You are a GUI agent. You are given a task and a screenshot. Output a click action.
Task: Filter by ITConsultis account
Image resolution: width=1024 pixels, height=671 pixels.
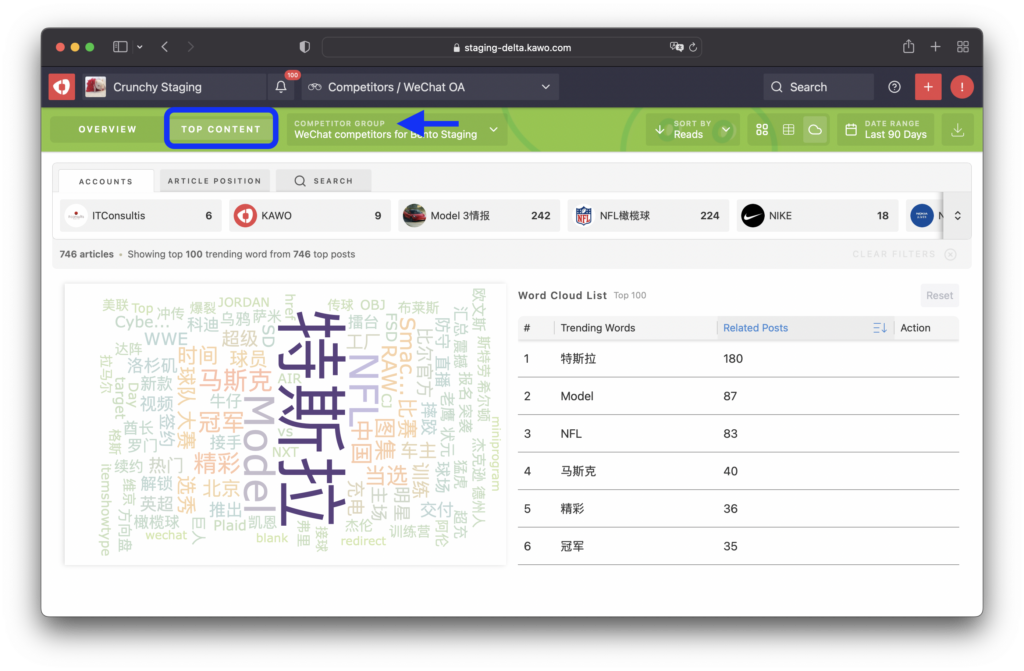(x=140, y=216)
